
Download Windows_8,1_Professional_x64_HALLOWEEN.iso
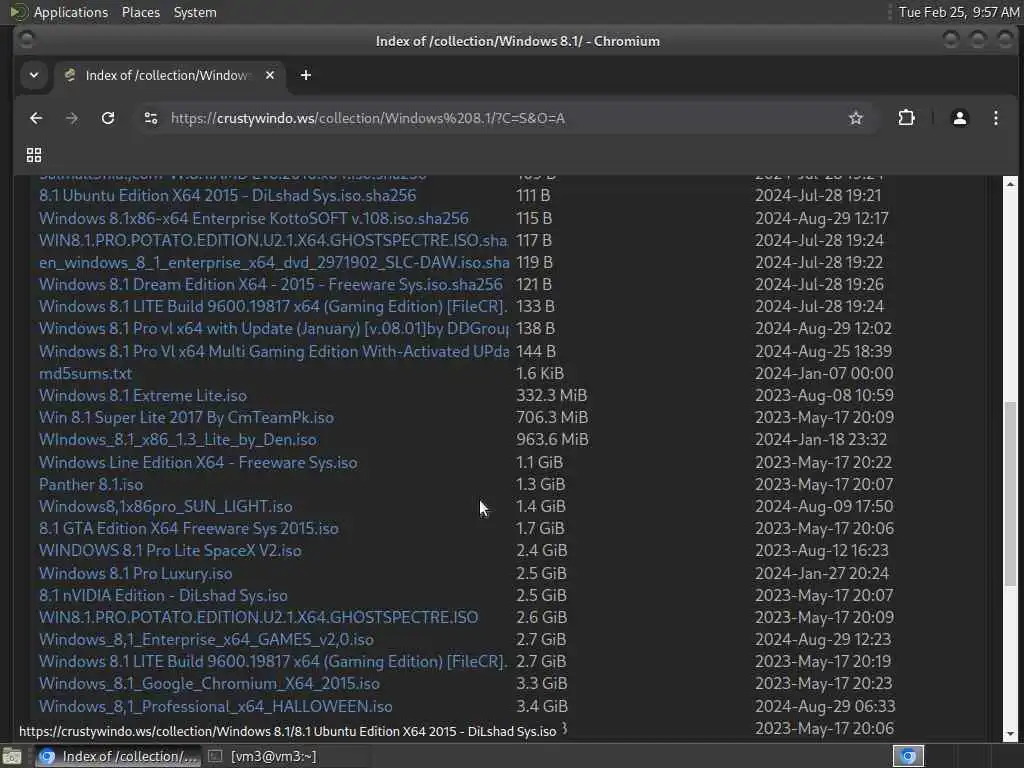[x=216, y=707]
